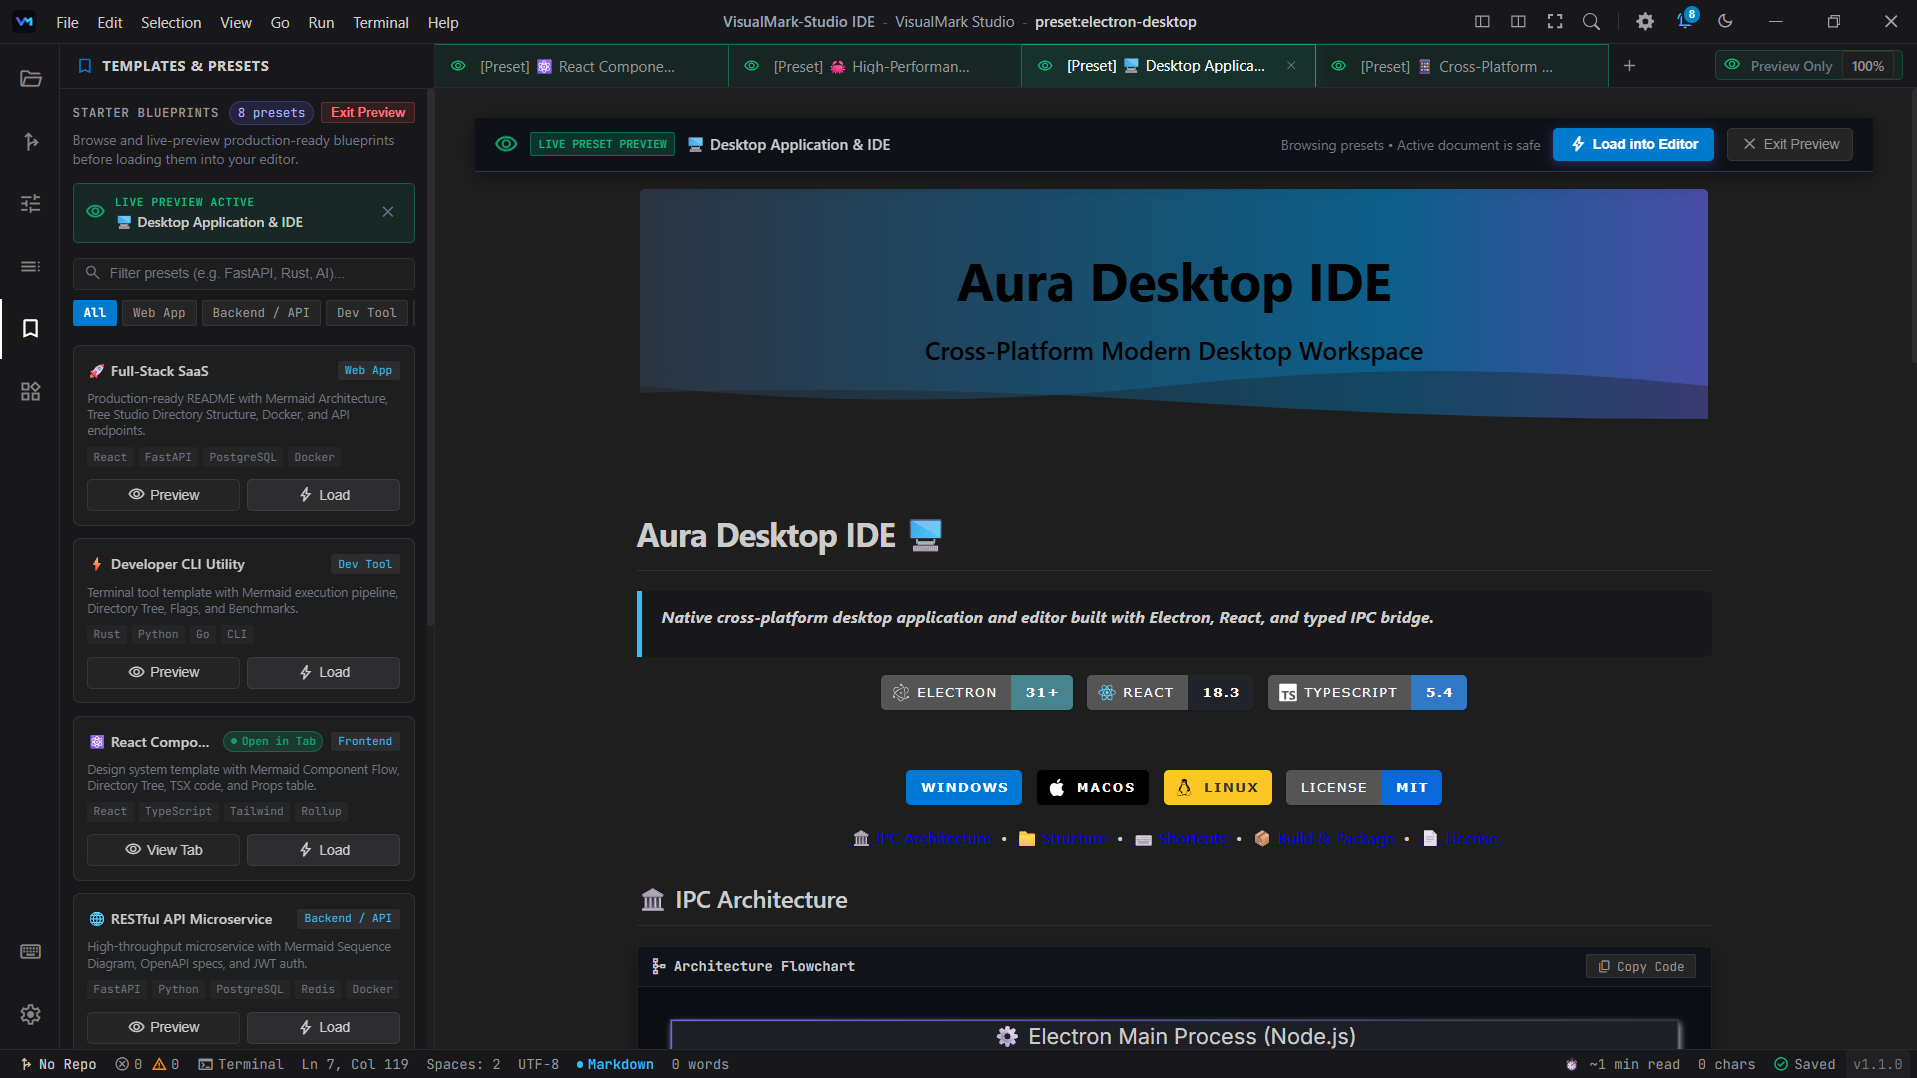Select the bookmark Templates & Presets icon
Image resolution: width=1917 pixels, height=1078 pixels.
(30, 328)
